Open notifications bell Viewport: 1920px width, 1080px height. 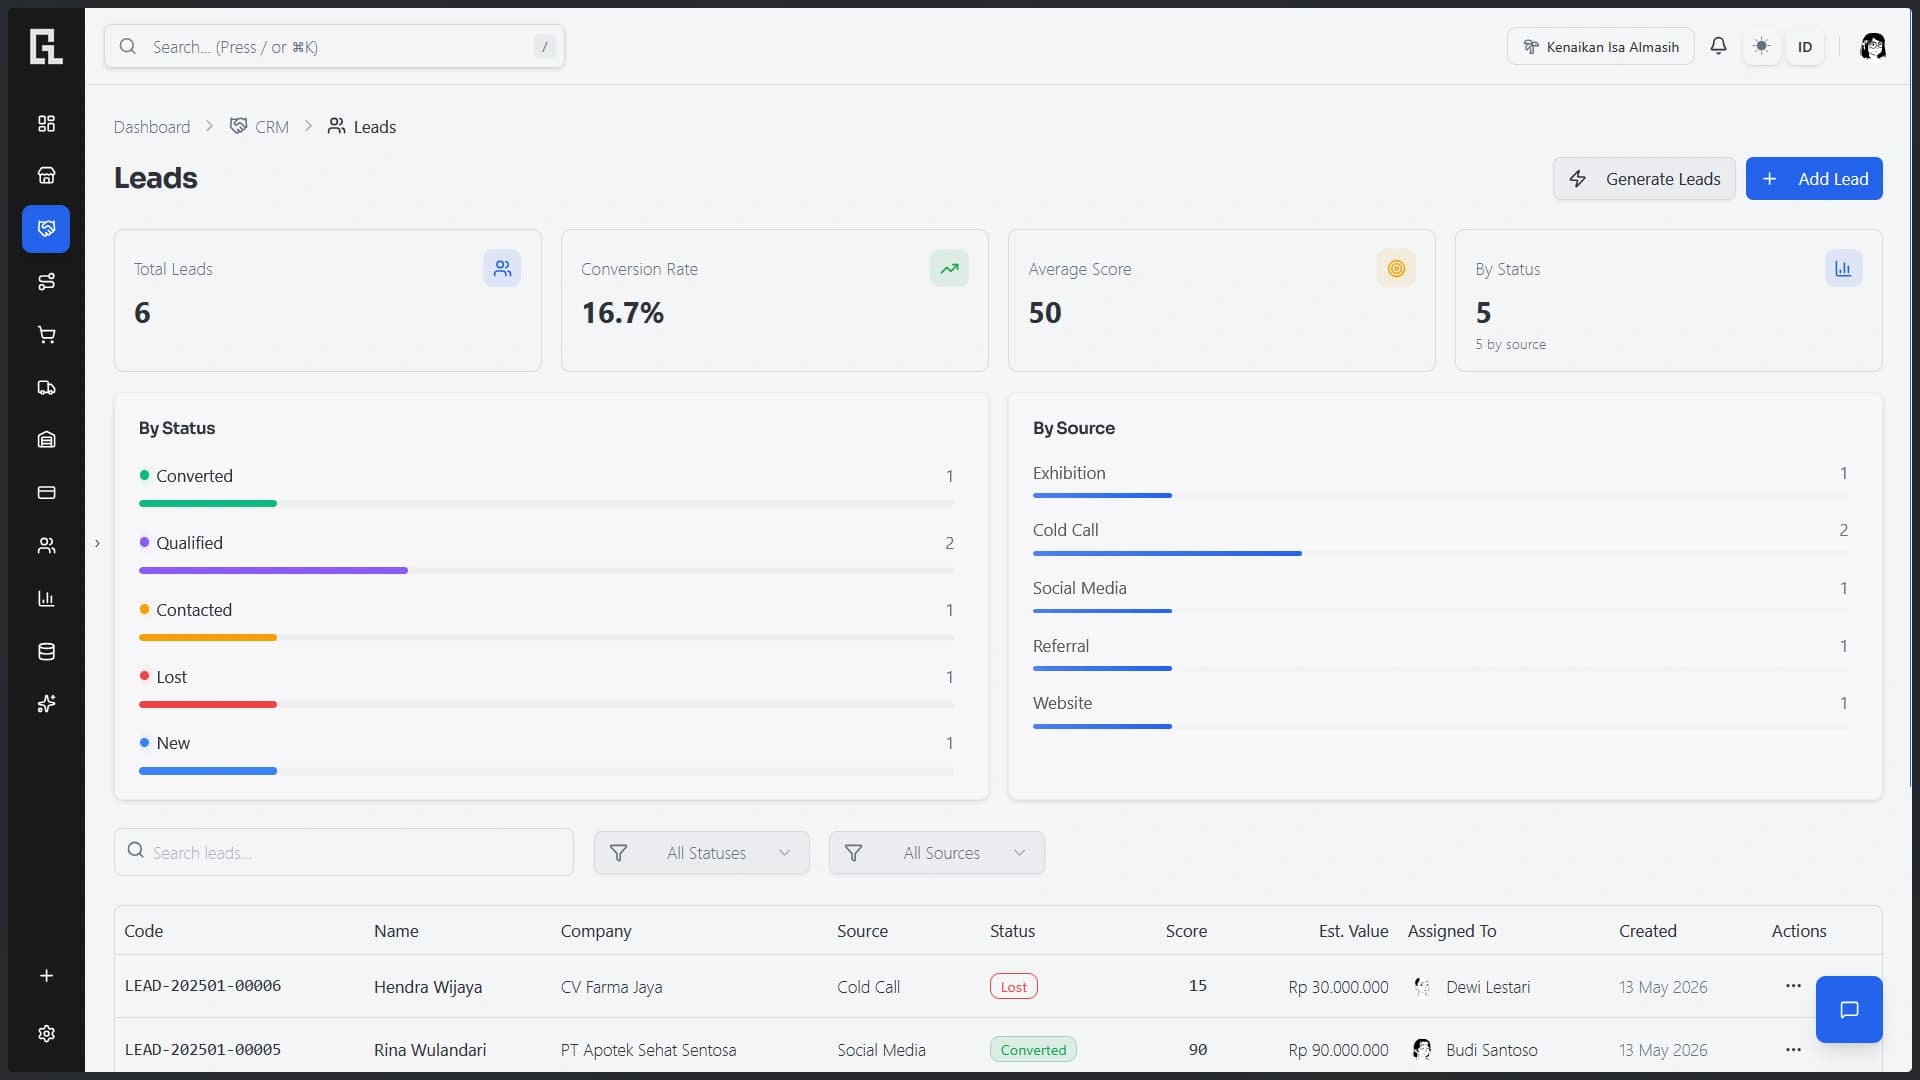(1718, 46)
